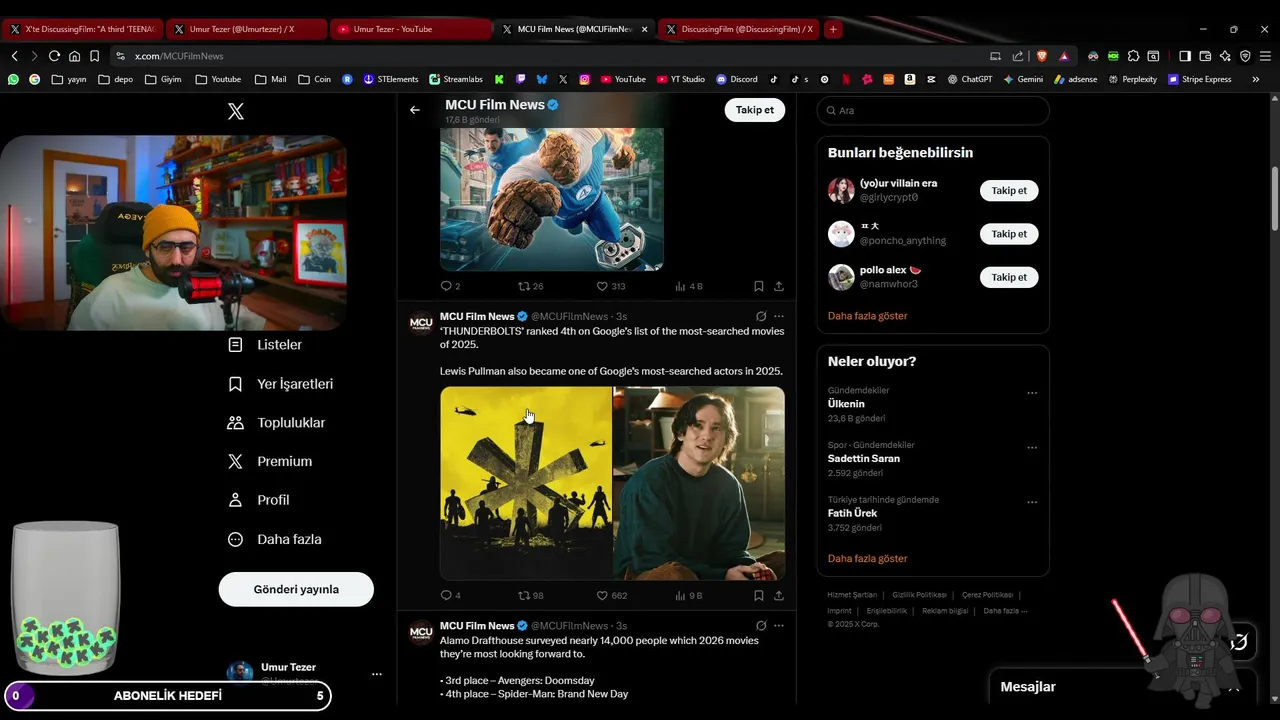Follow (yo)ur villain era account
Viewport: 1280px width, 720px height.
[1009, 190]
